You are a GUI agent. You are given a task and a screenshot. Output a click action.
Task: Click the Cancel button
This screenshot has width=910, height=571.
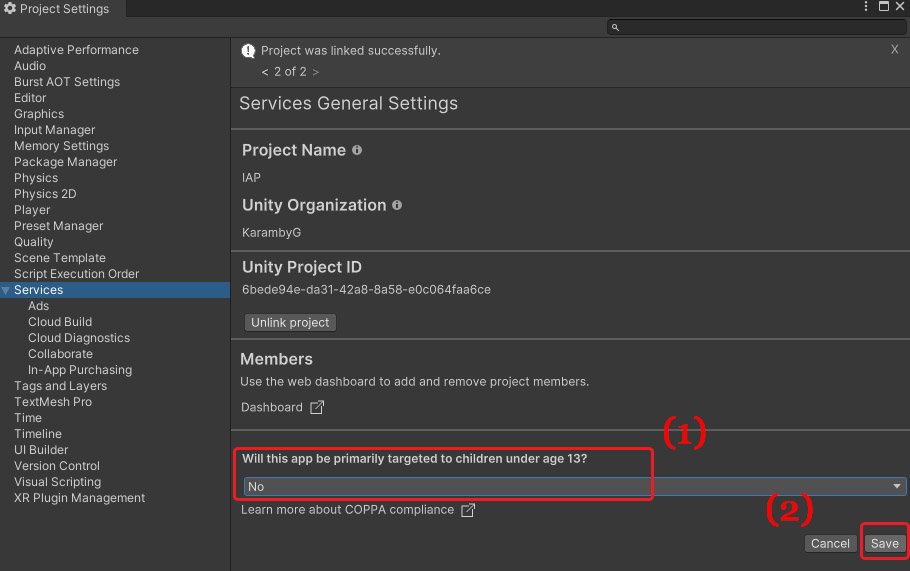click(830, 544)
